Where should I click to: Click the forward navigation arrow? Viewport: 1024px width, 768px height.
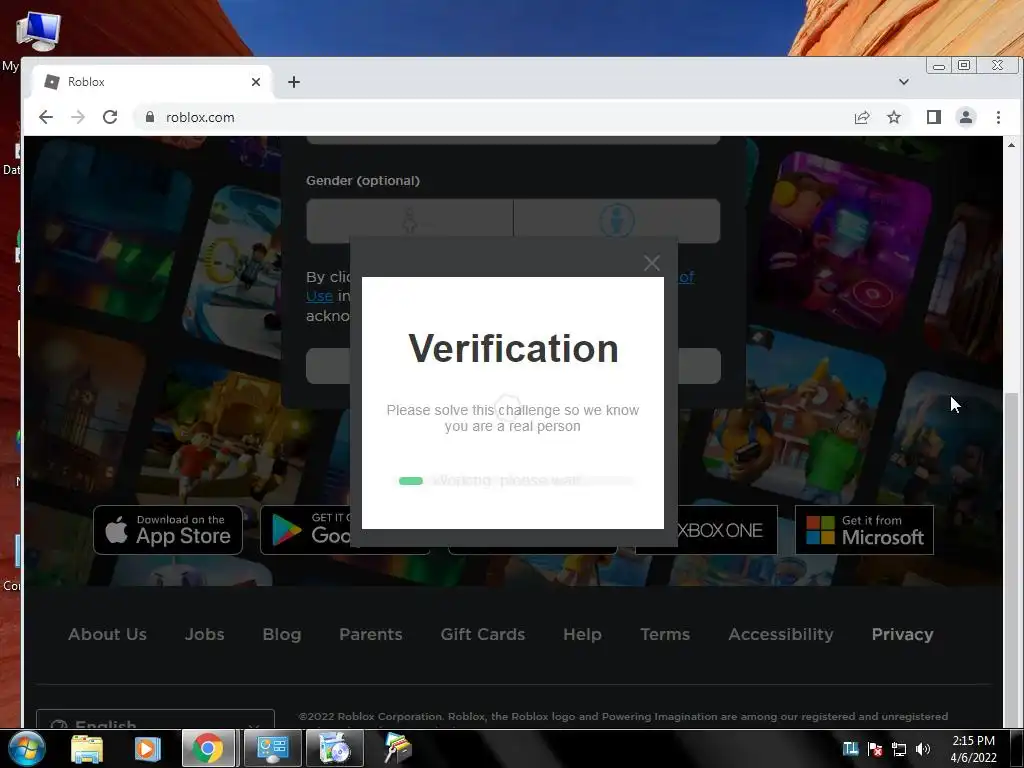pos(78,117)
